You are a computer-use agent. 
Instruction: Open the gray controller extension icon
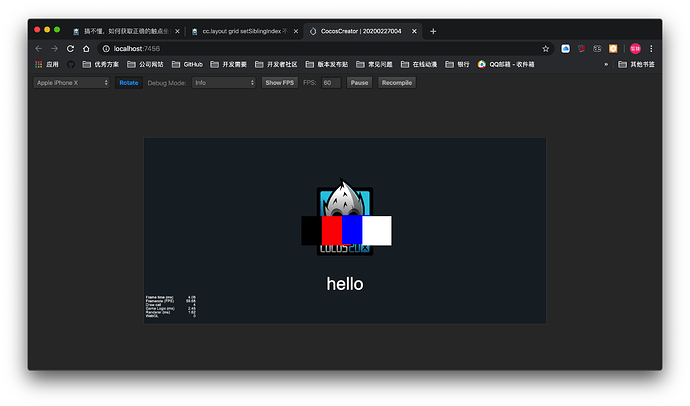[597, 49]
